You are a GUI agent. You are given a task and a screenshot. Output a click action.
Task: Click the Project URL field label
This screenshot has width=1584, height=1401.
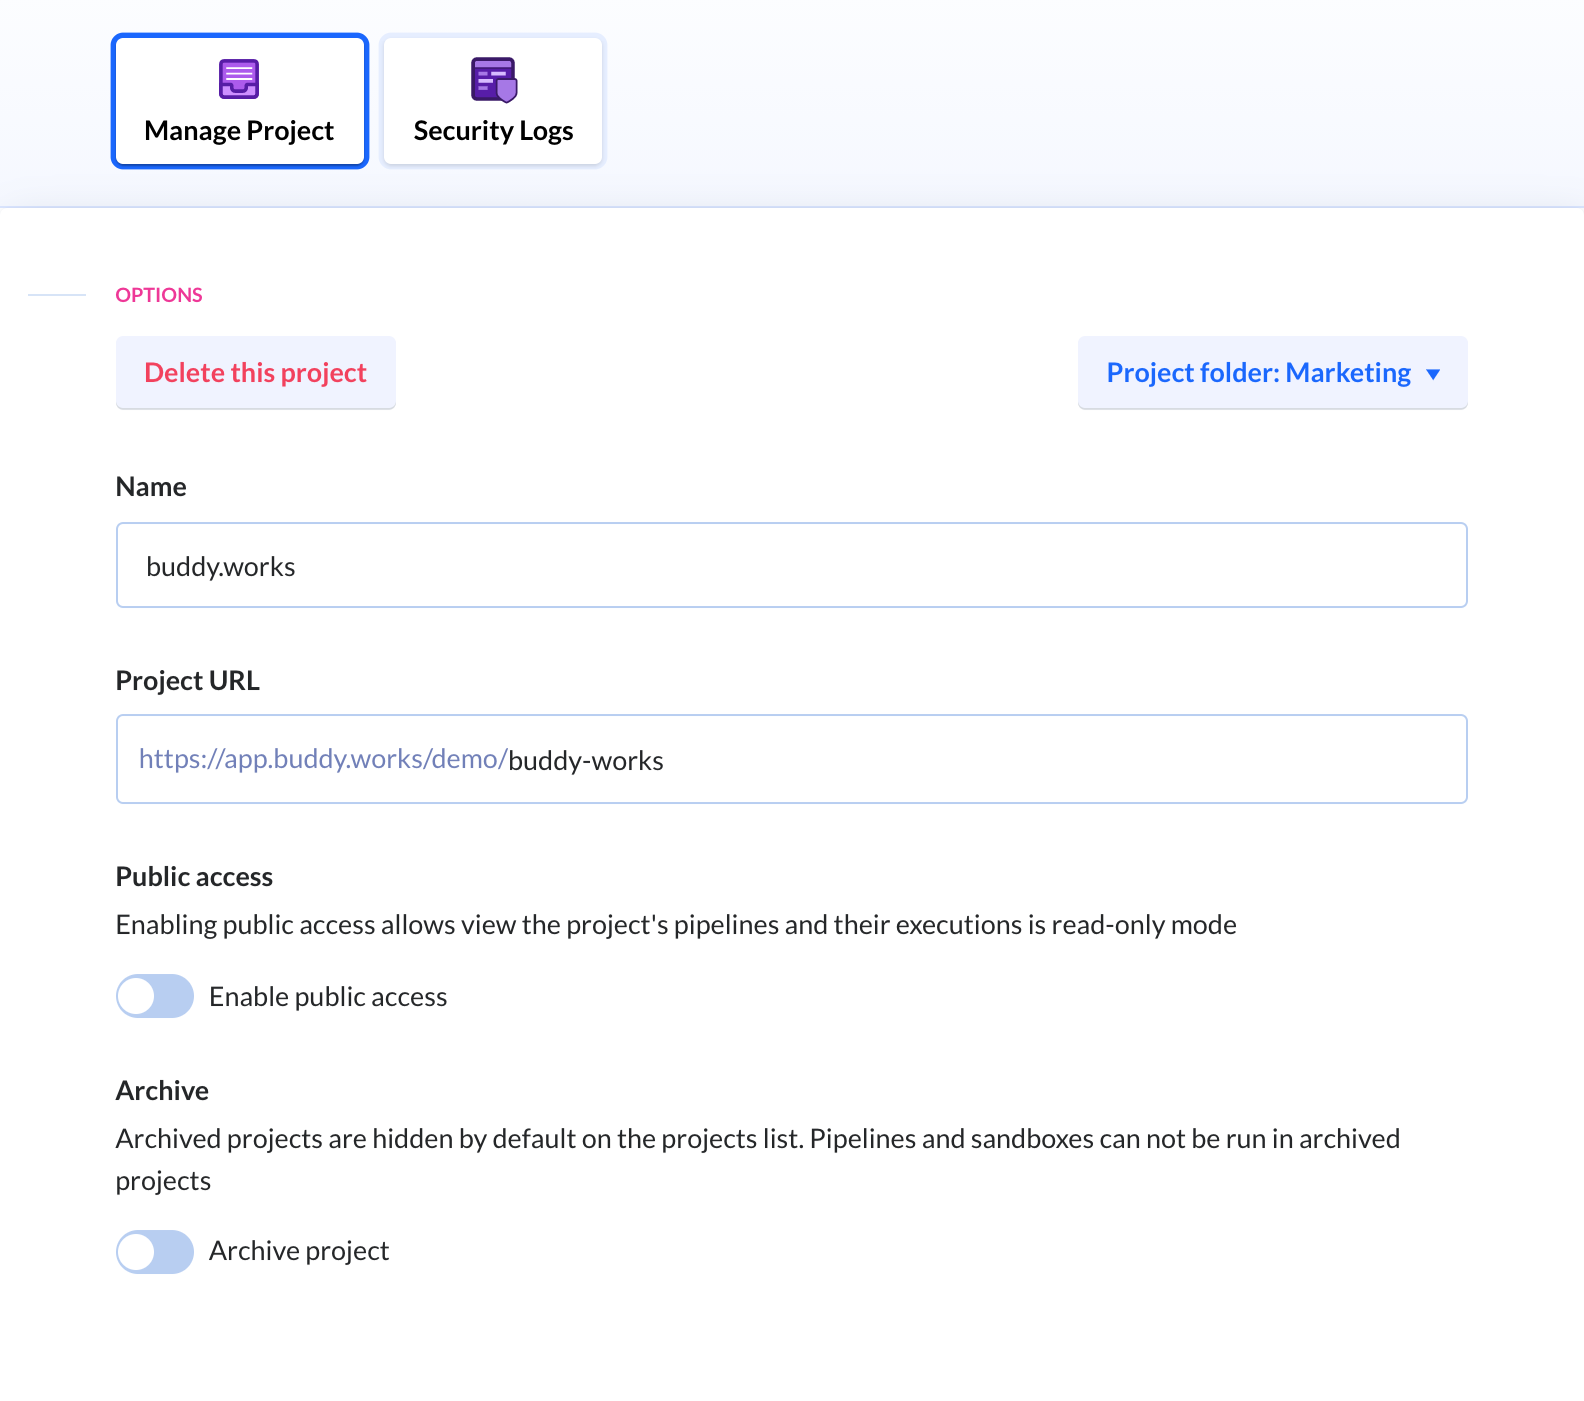click(188, 681)
